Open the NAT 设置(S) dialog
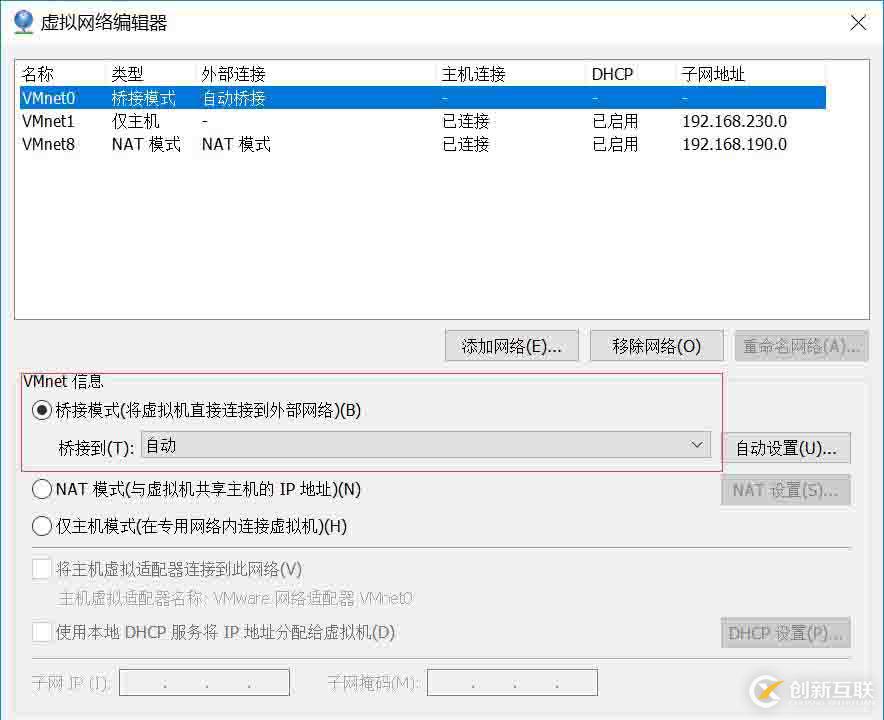Image resolution: width=884 pixels, height=720 pixels. 786,490
